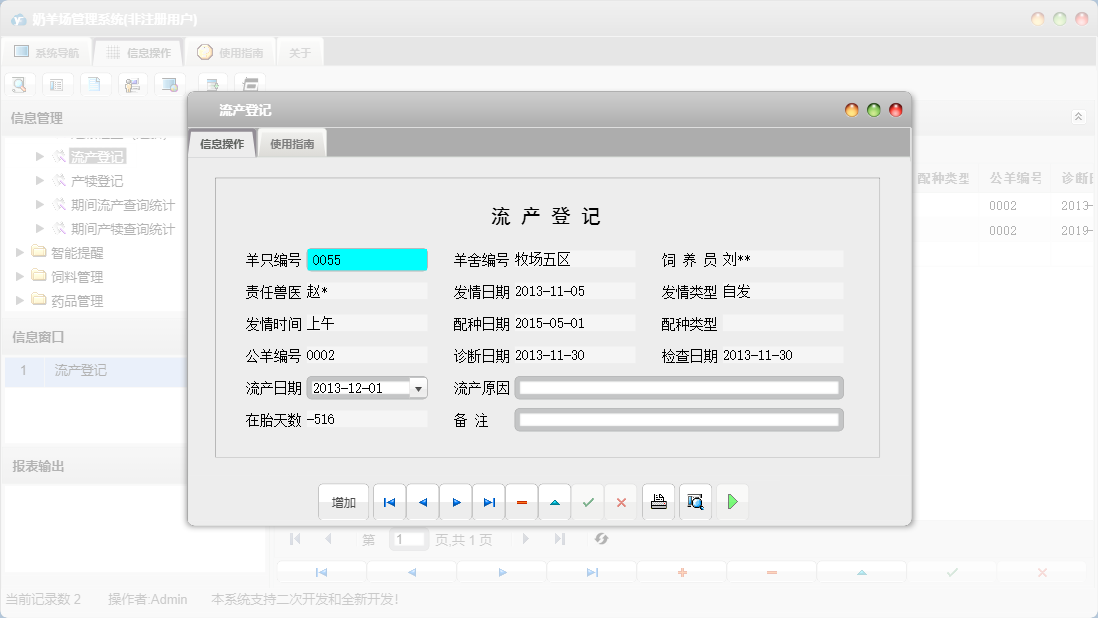Image resolution: width=1098 pixels, height=618 pixels.
Task: Click the orange plus add button in background bar
Action: (x=682, y=573)
